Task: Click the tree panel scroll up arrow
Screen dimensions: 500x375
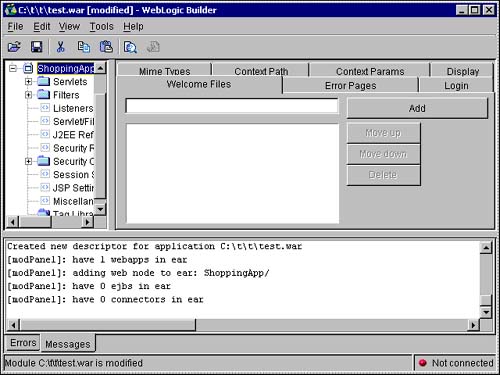Action: pos(100,68)
